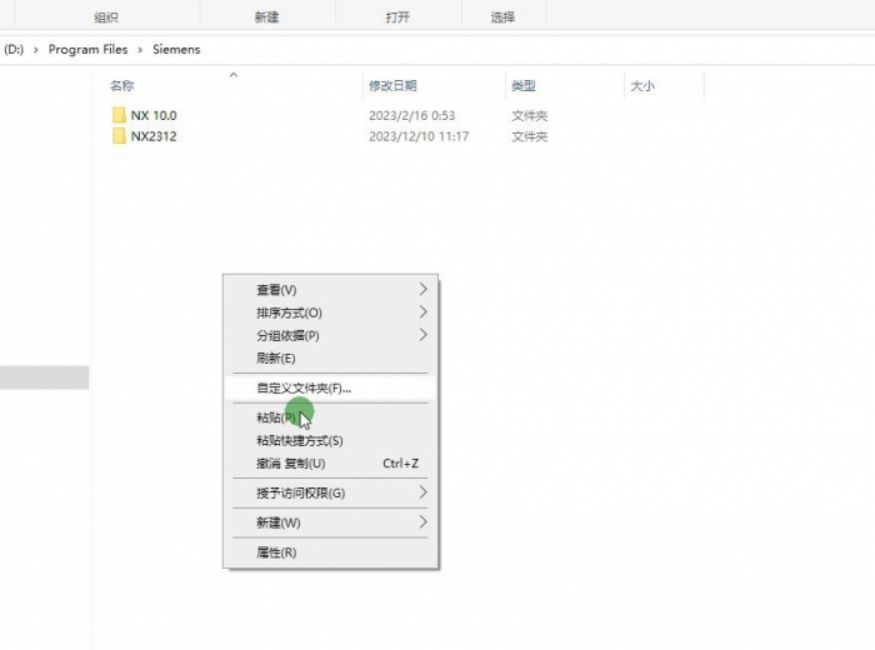Expand the 查看(V) submenu arrow
The height and width of the screenshot is (650, 875).
click(422, 289)
